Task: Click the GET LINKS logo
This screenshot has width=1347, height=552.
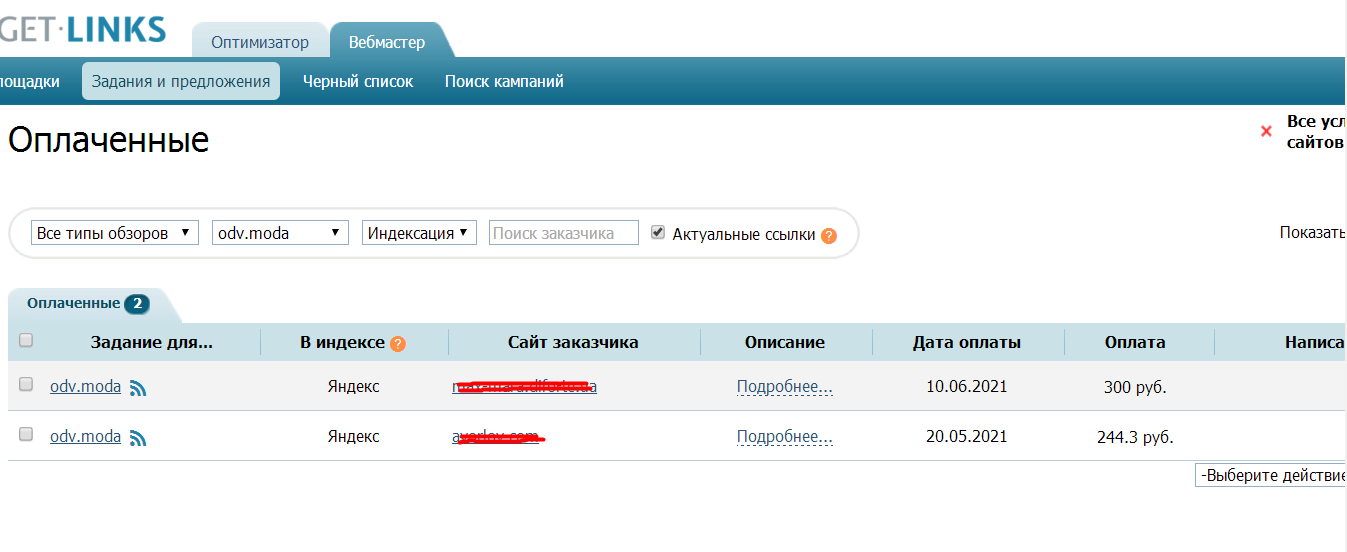Action: coord(82,29)
